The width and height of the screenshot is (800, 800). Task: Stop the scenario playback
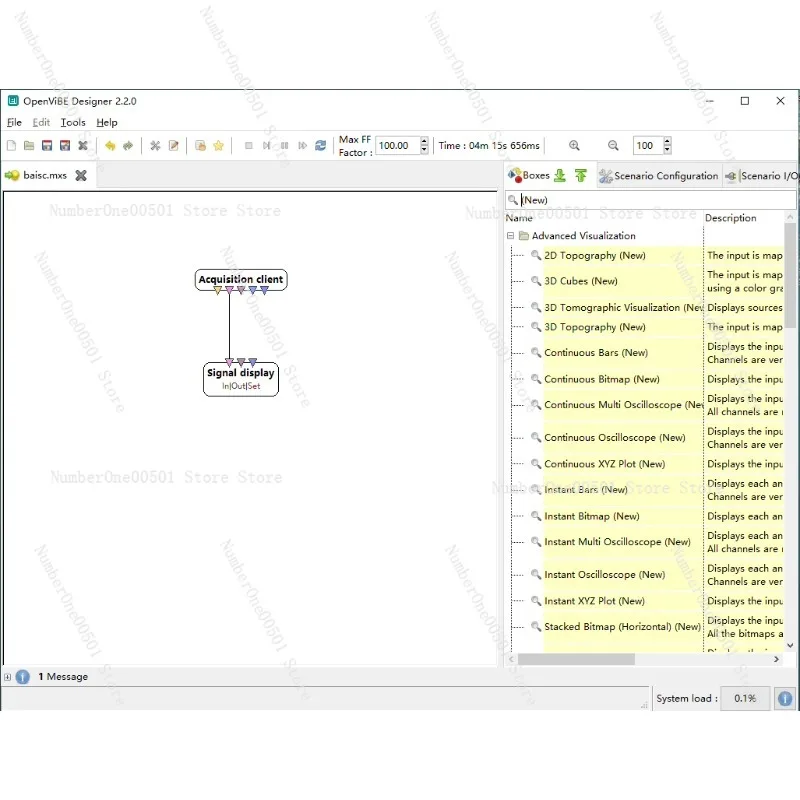248,145
